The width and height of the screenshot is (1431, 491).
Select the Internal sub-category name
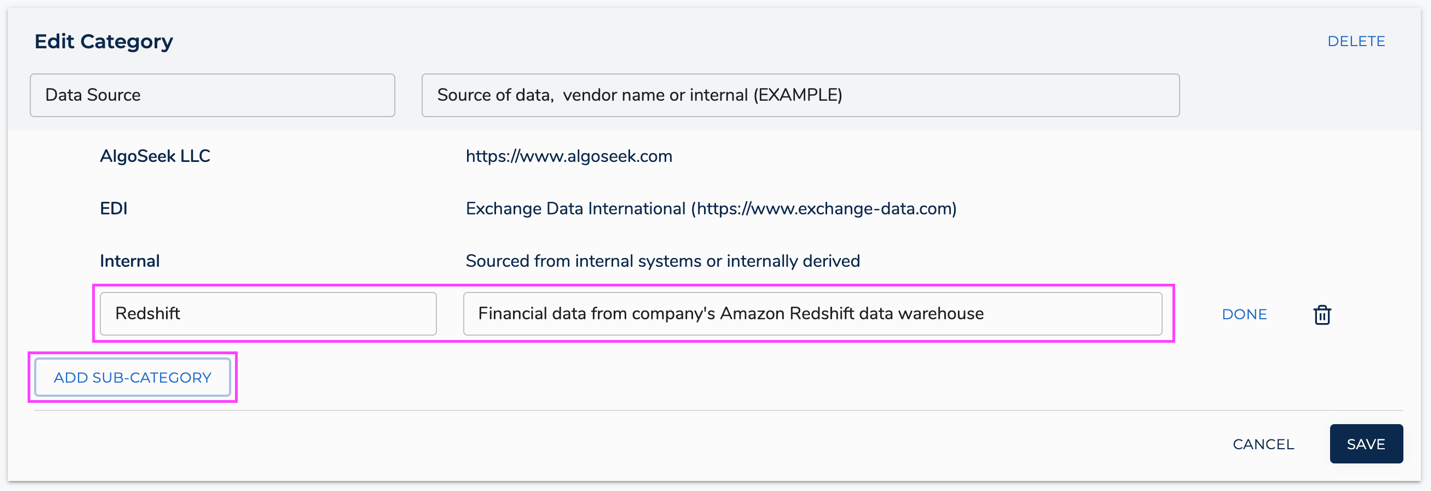click(130, 261)
